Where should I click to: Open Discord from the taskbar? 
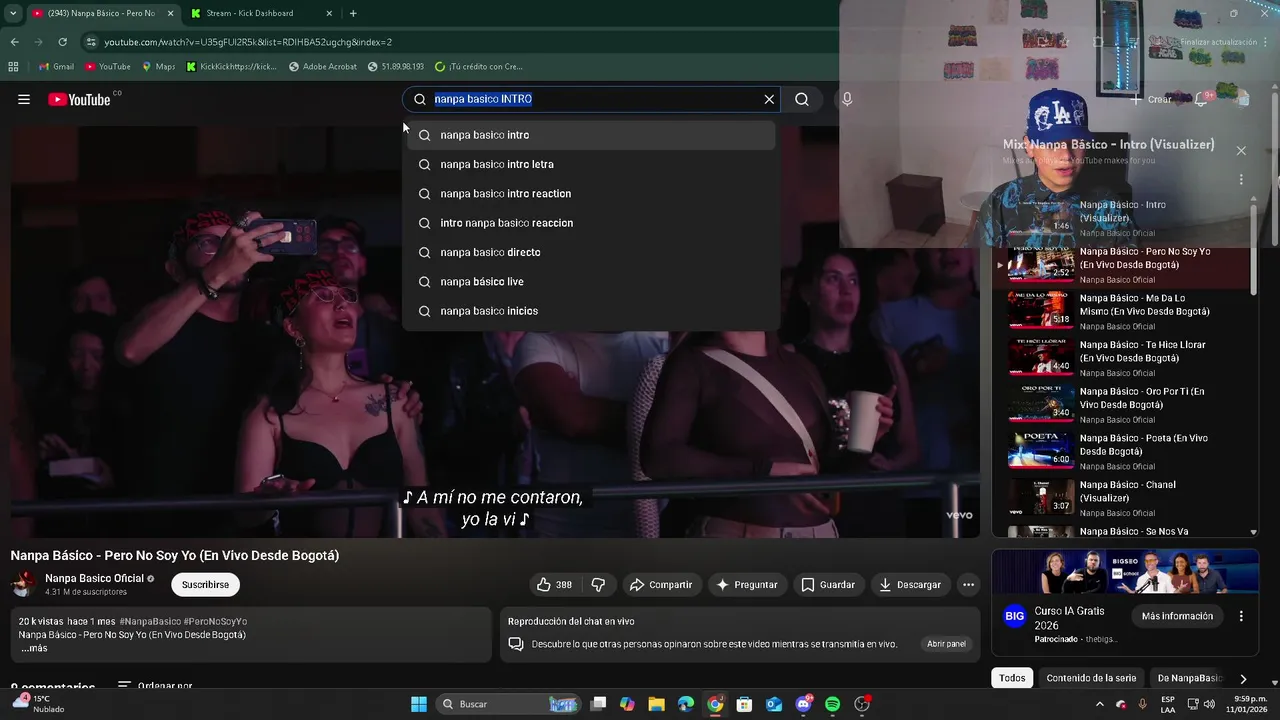(803, 704)
